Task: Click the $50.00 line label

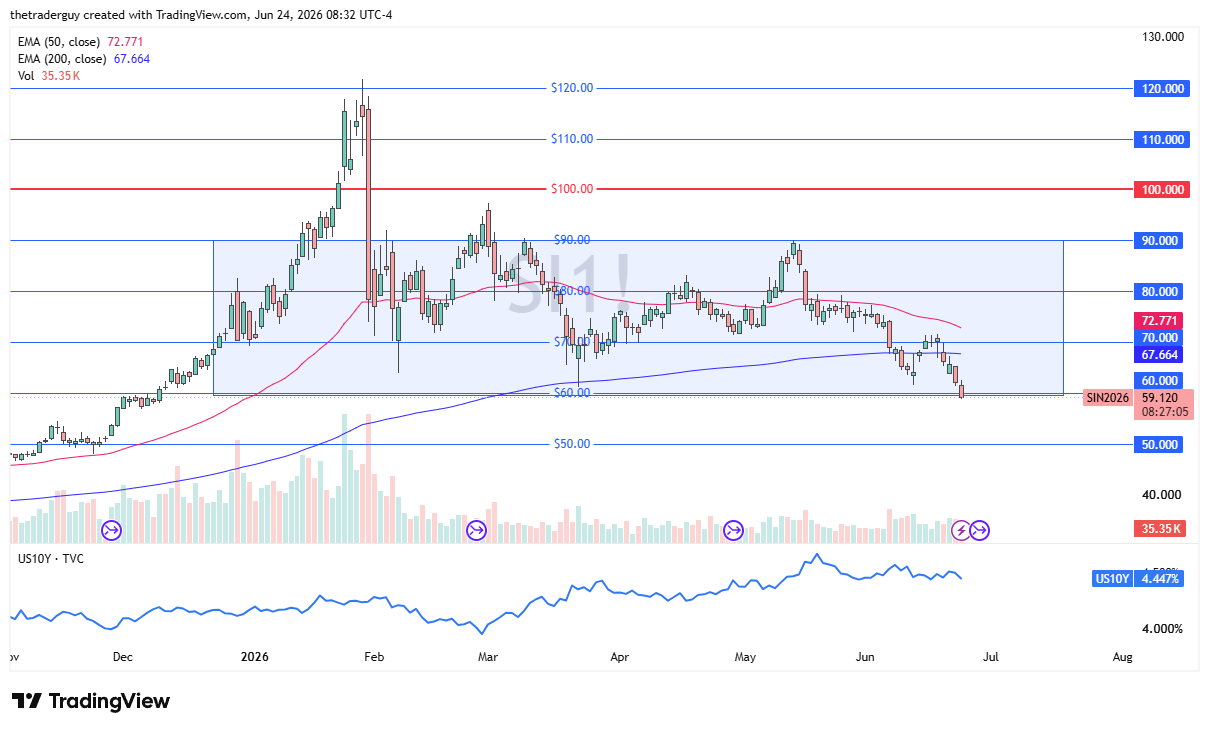Action: (572, 444)
